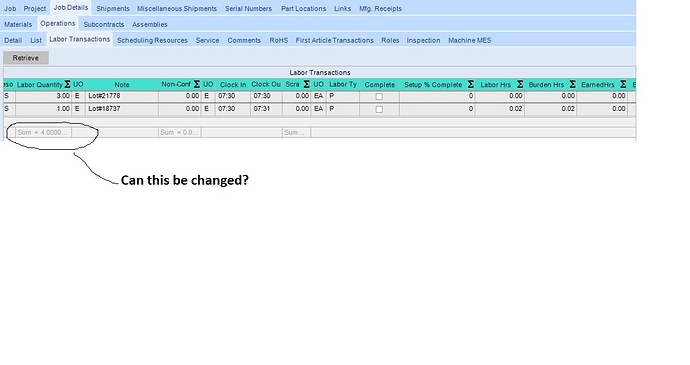Screen dimensions: 690x365
Task: Click the Scrap column sigma icon
Action: 307,84
